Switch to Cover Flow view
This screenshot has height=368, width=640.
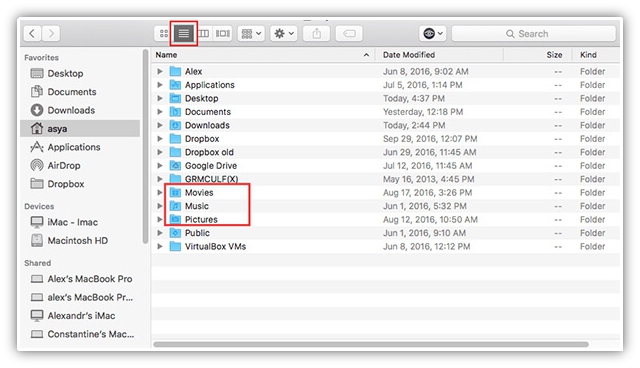(222, 33)
